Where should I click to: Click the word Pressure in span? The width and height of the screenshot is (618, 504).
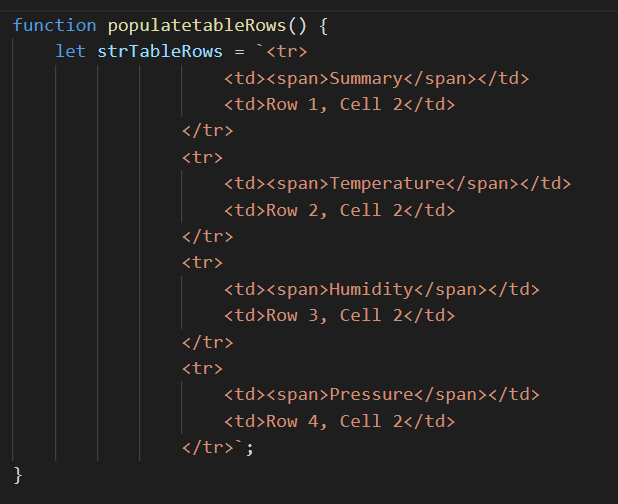click(x=371, y=395)
